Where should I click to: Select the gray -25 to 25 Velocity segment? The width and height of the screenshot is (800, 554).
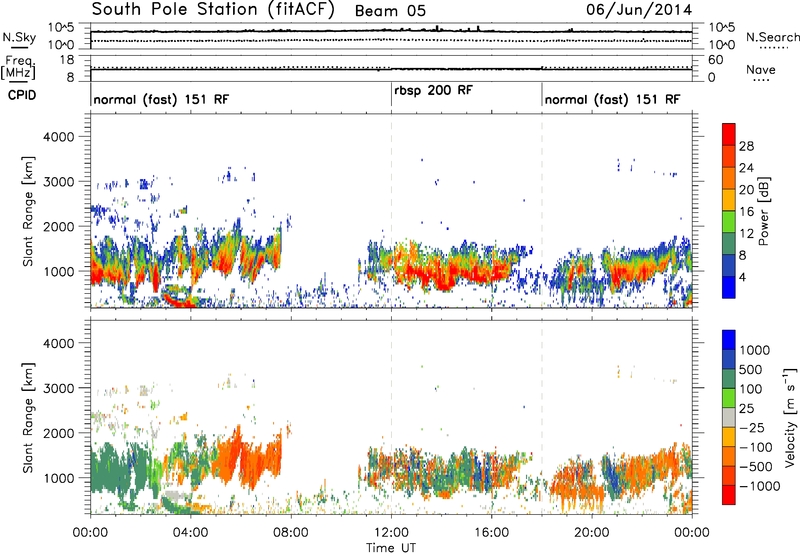(x=729, y=417)
